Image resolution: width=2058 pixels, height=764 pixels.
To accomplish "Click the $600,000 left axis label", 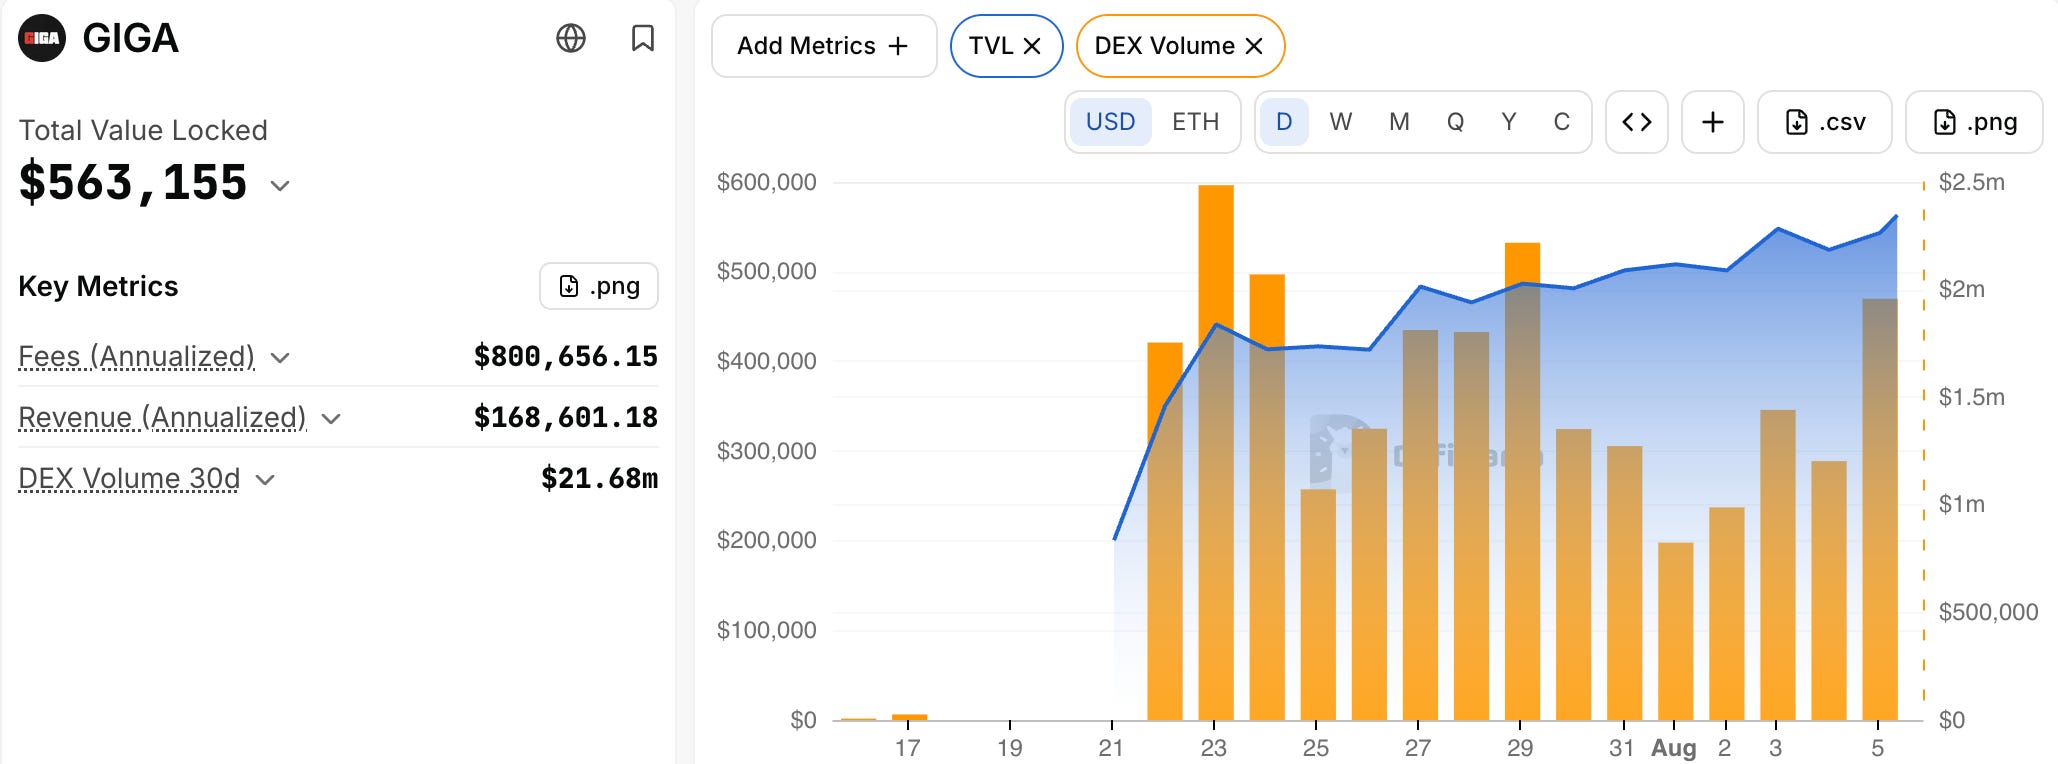I will 767,182.
